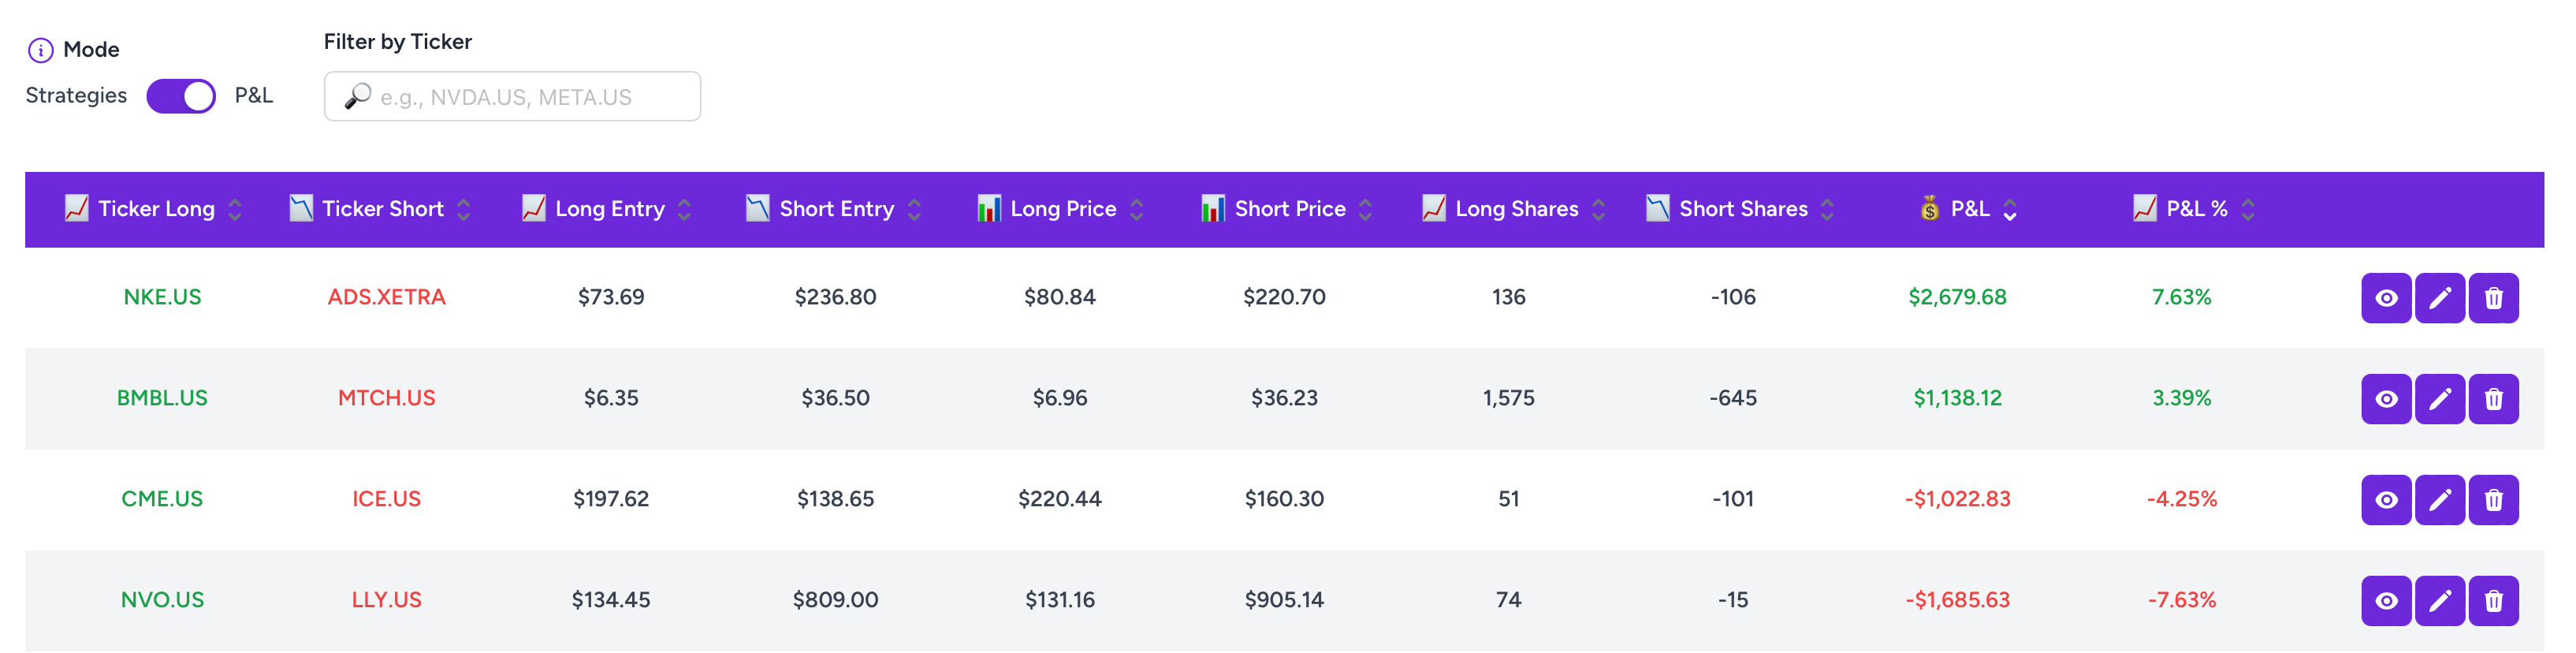
Task: Sort table by Ticker Long column
Action: coord(235,209)
